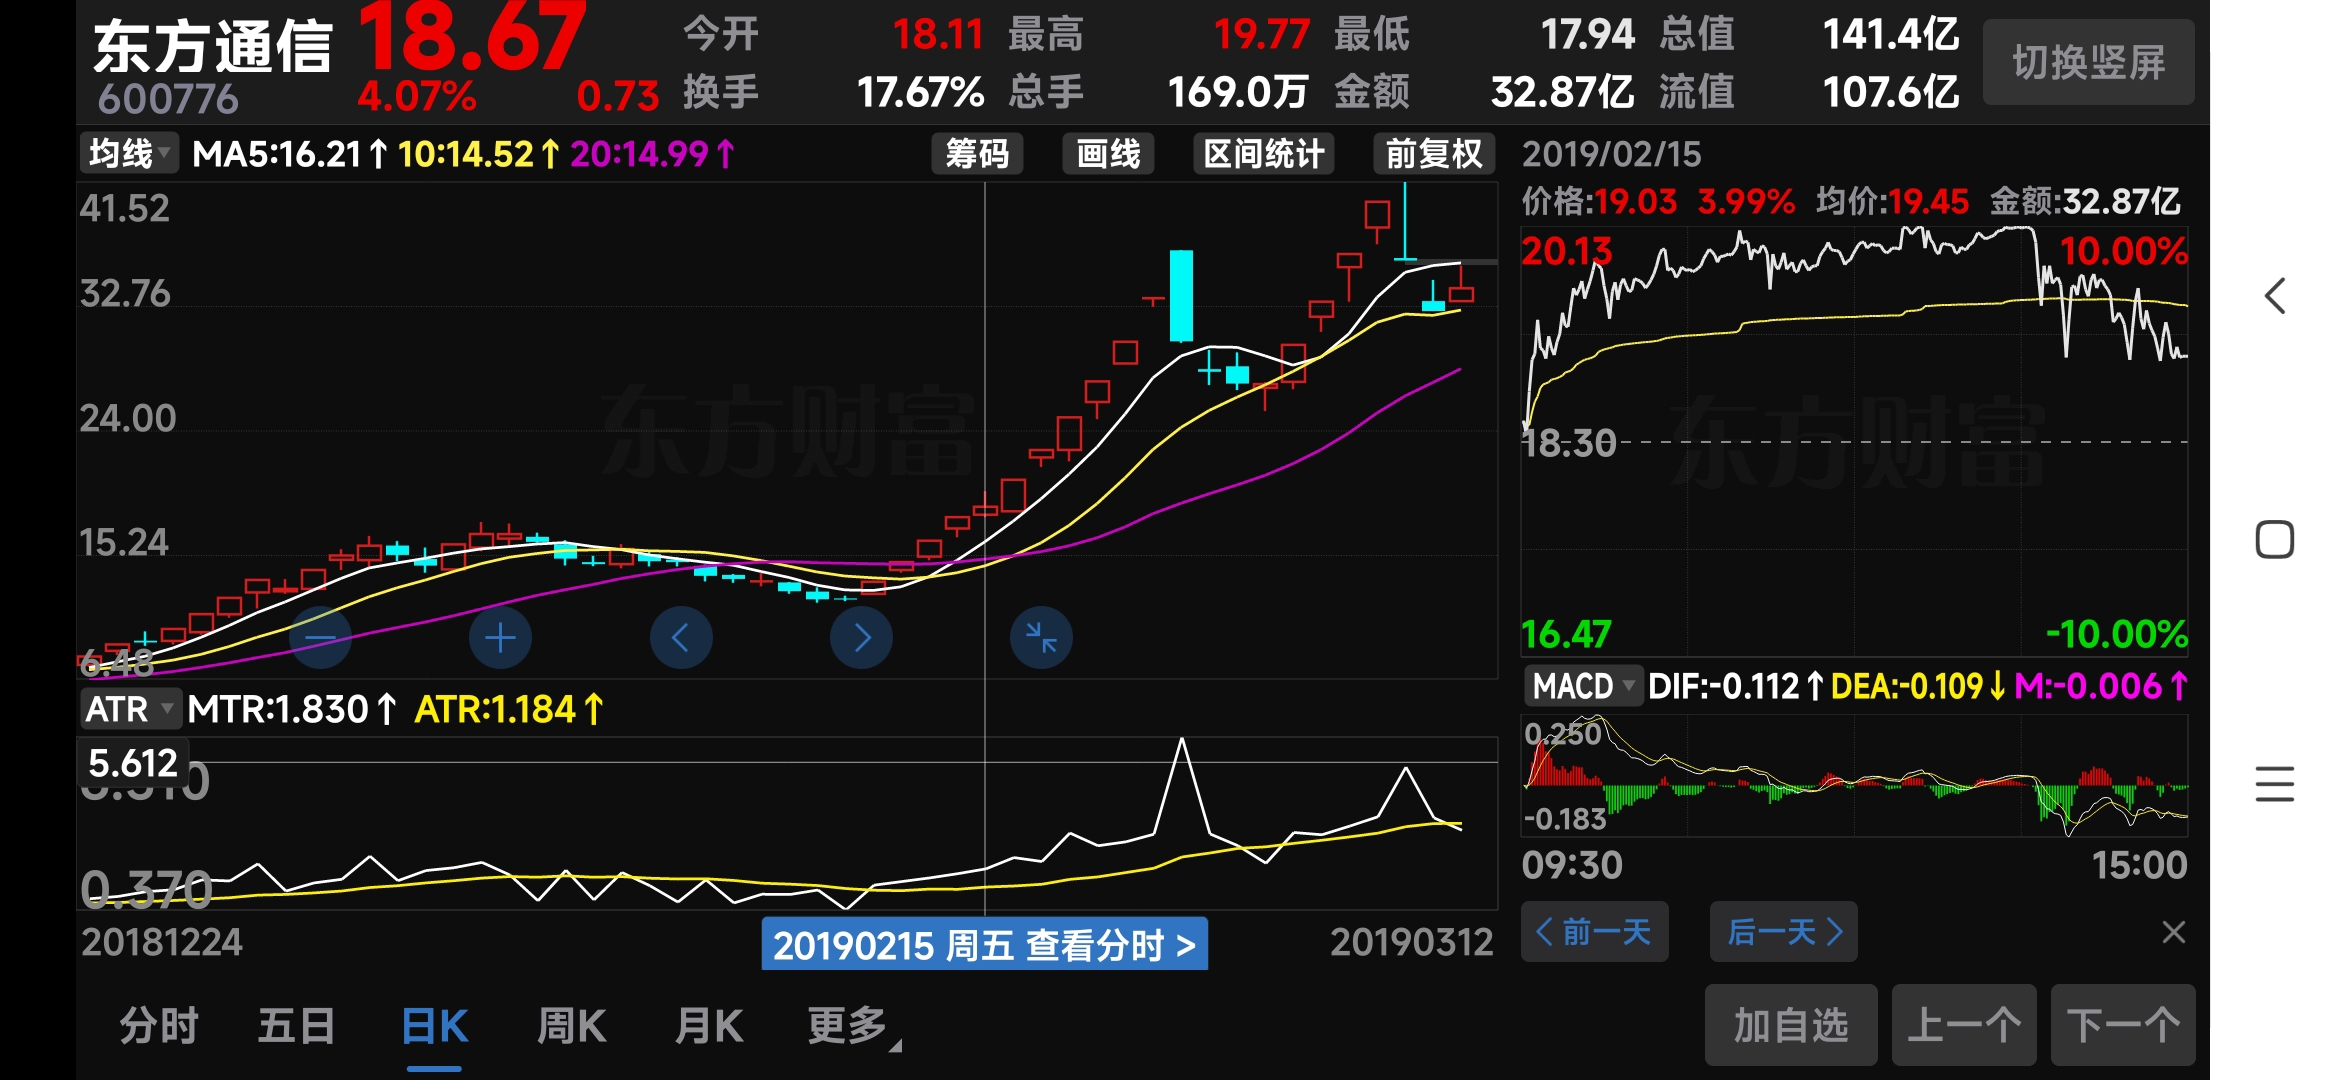2340x1080 pixels.
Task: Open MACD indicator dropdown
Action: (x=1583, y=686)
